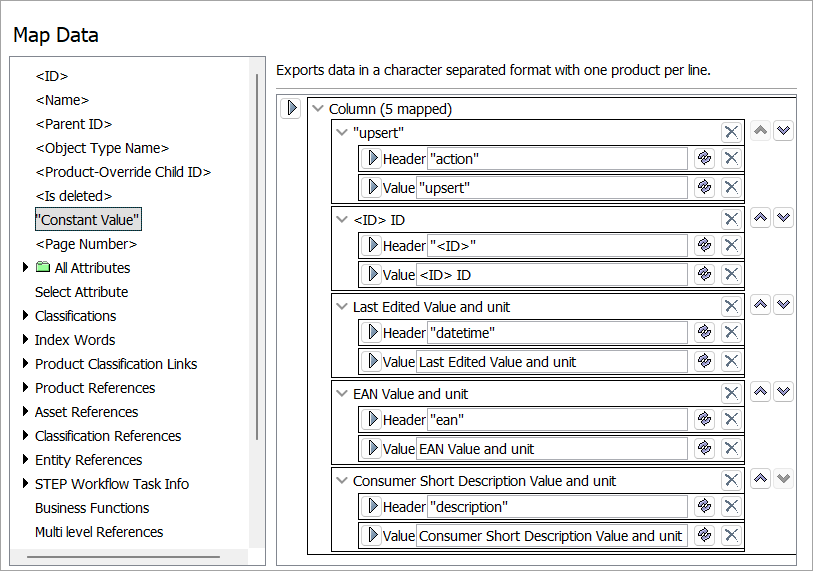Delete the "<ID>" header value
This screenshot has width=813, height=571.
point(731,245)
